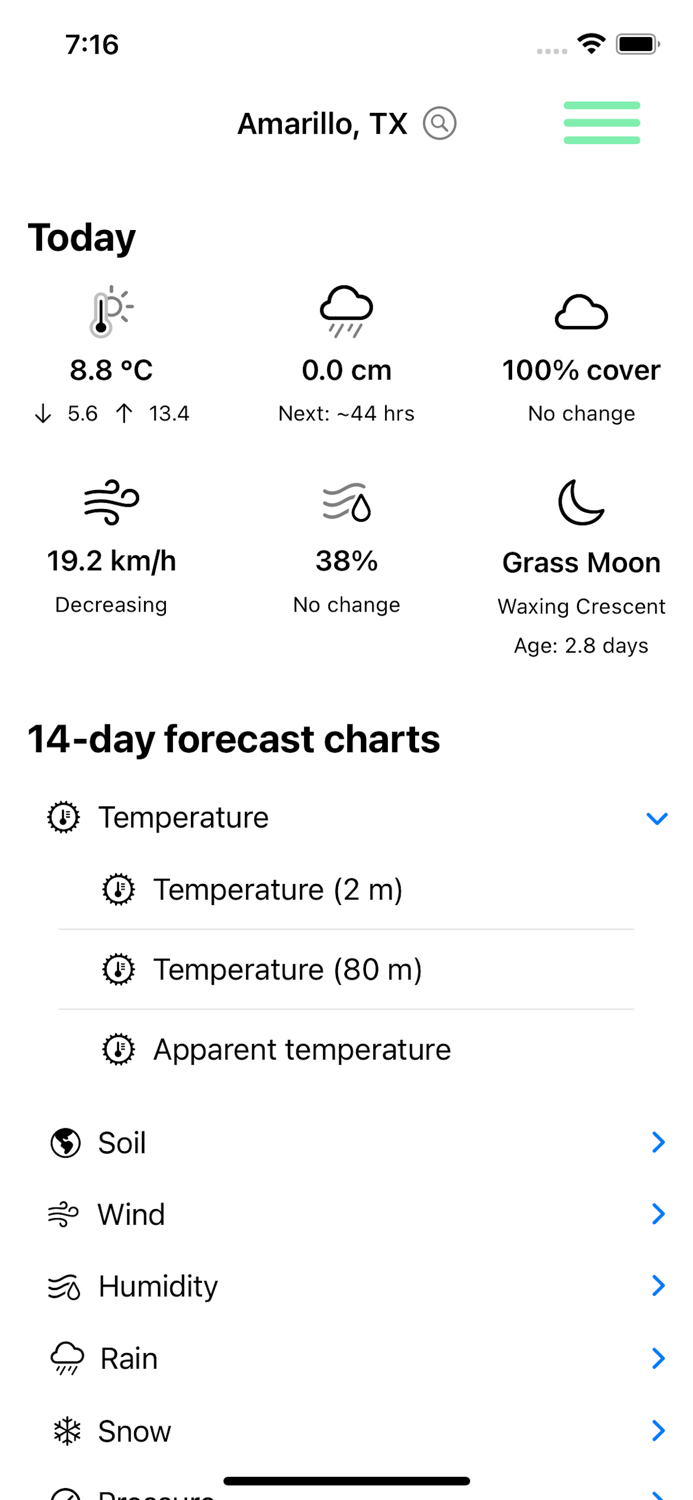Open the hamburger menu
693x1500 pixels.
pos(601,123)
